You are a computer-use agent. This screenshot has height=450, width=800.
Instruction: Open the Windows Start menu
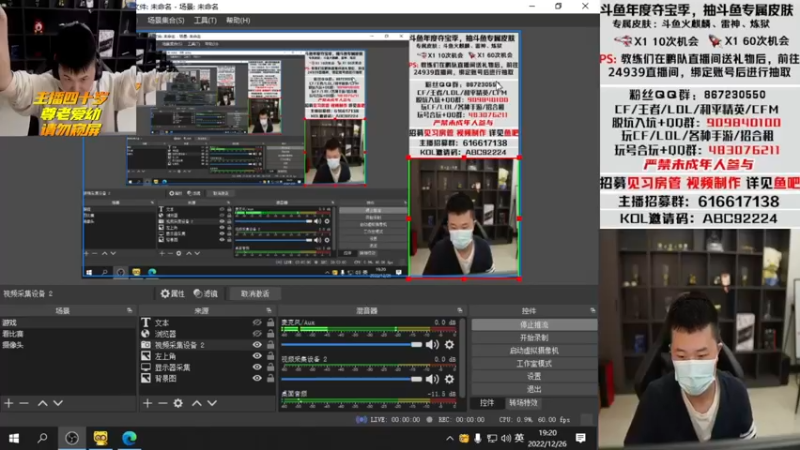pos(14,438)
